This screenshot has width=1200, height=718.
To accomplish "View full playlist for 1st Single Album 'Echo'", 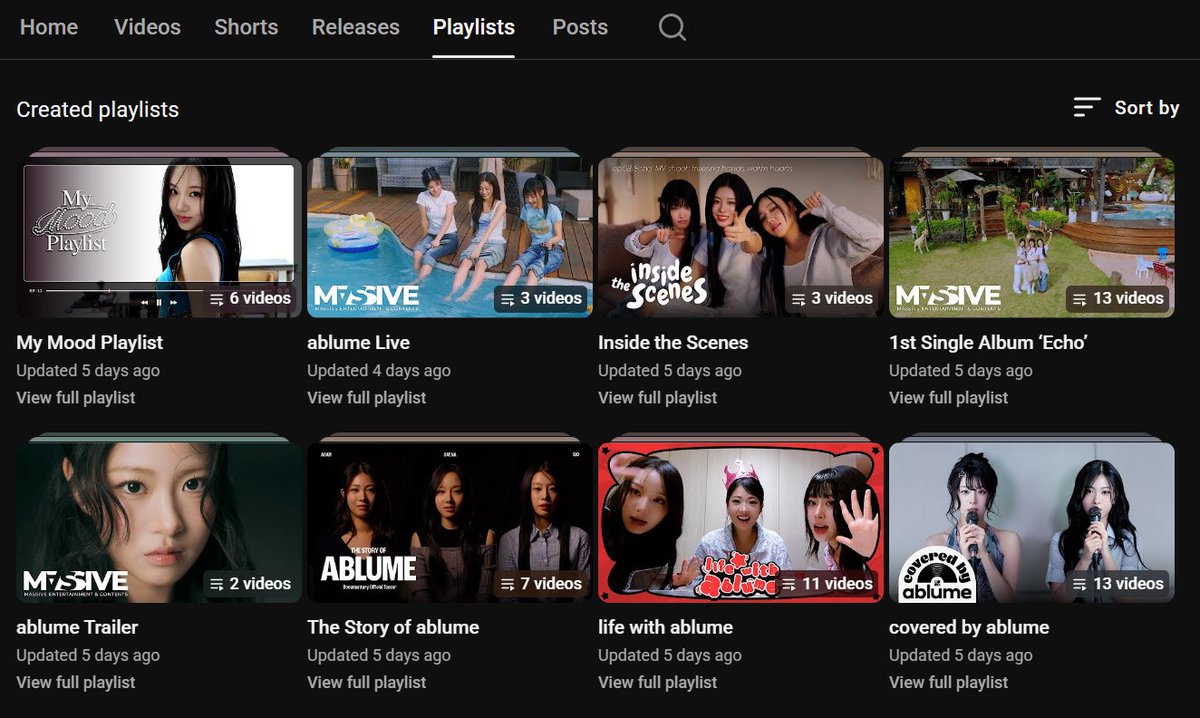I will pyautogui.click(x=949, y=398).
